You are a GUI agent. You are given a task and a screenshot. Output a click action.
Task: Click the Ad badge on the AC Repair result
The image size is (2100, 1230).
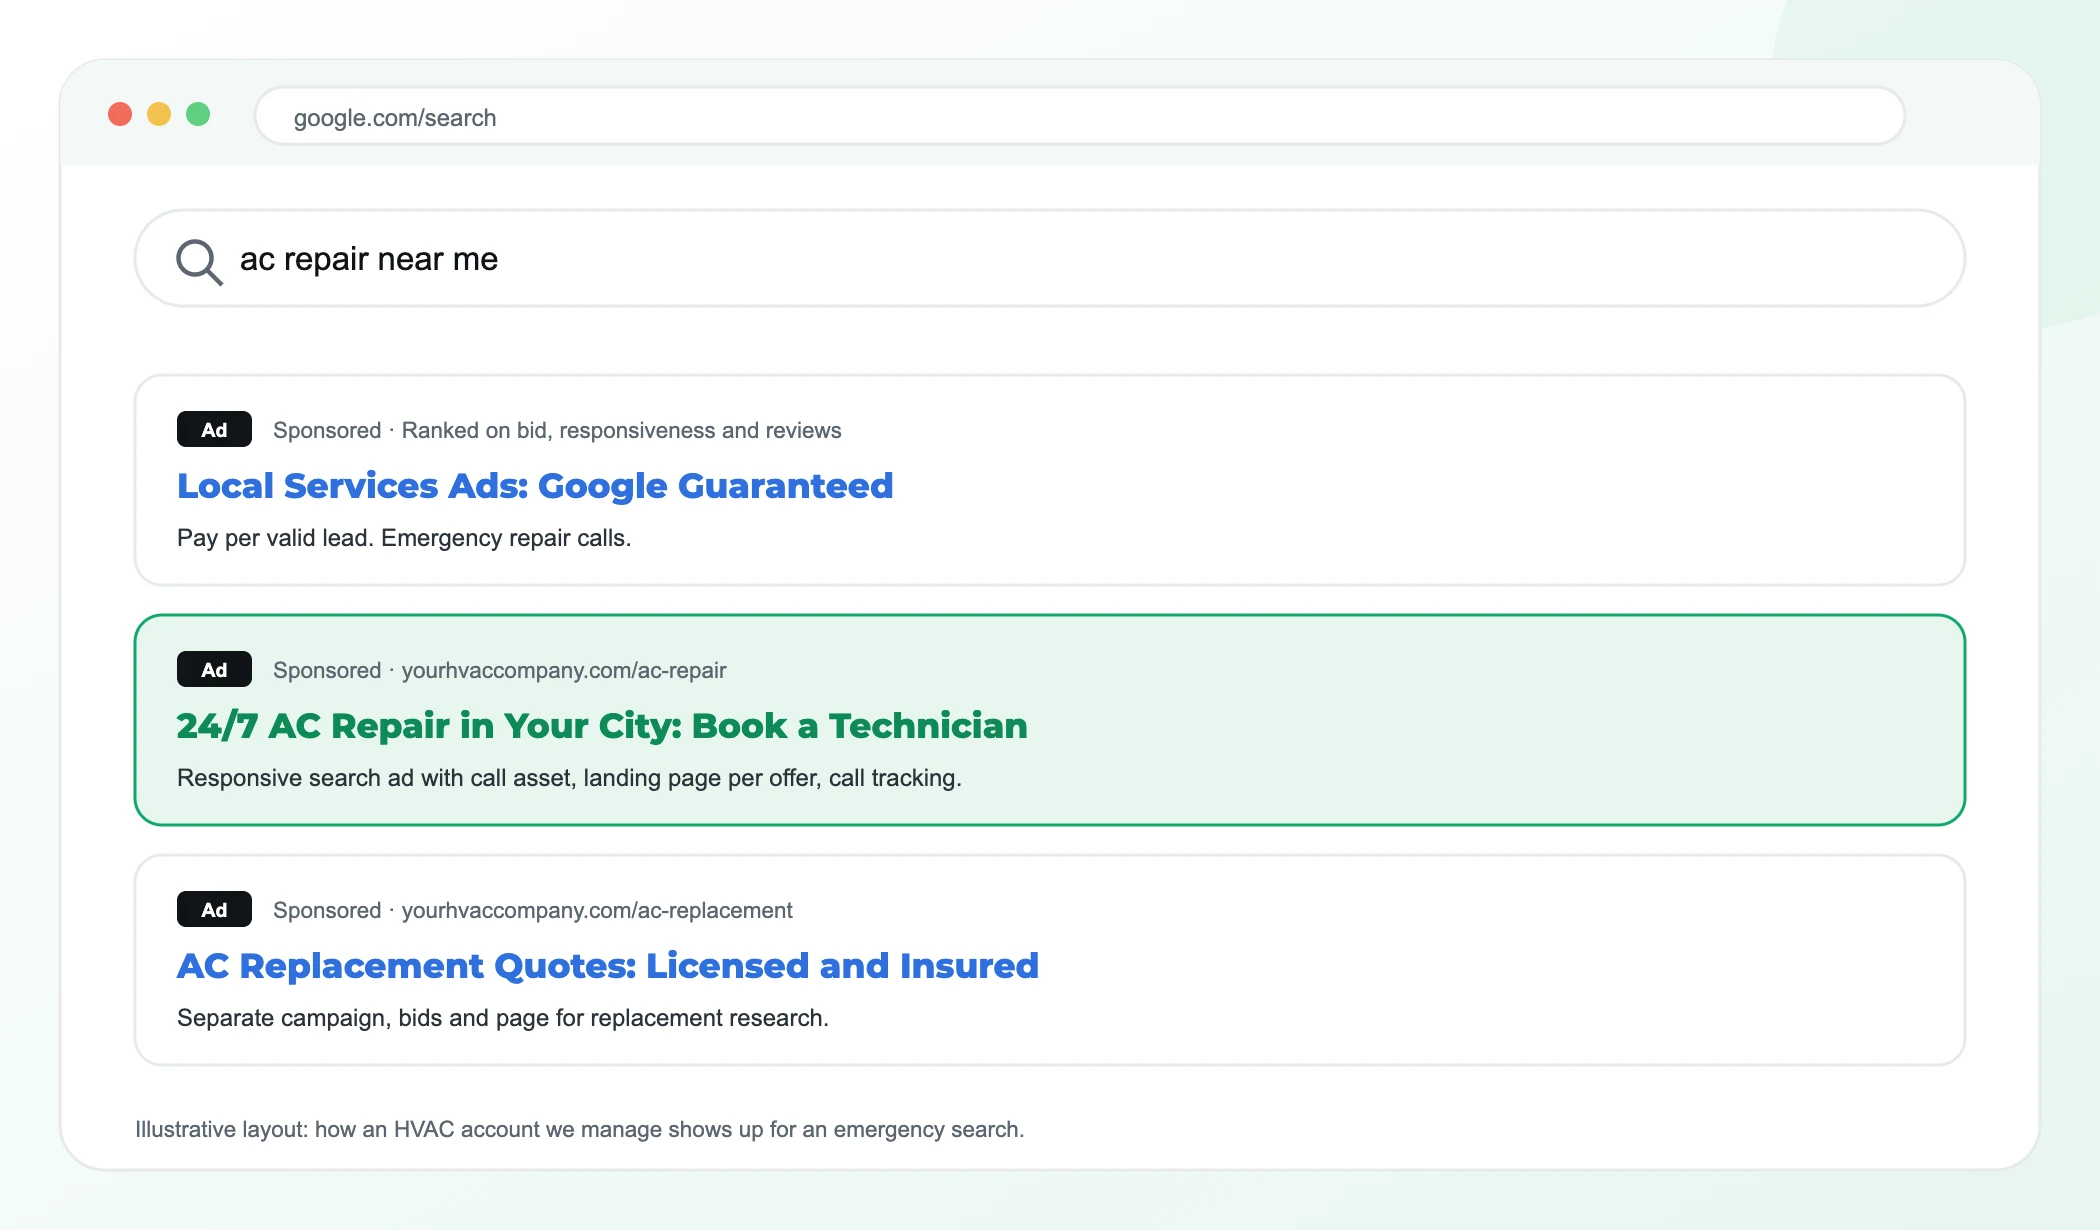point(214,670)
